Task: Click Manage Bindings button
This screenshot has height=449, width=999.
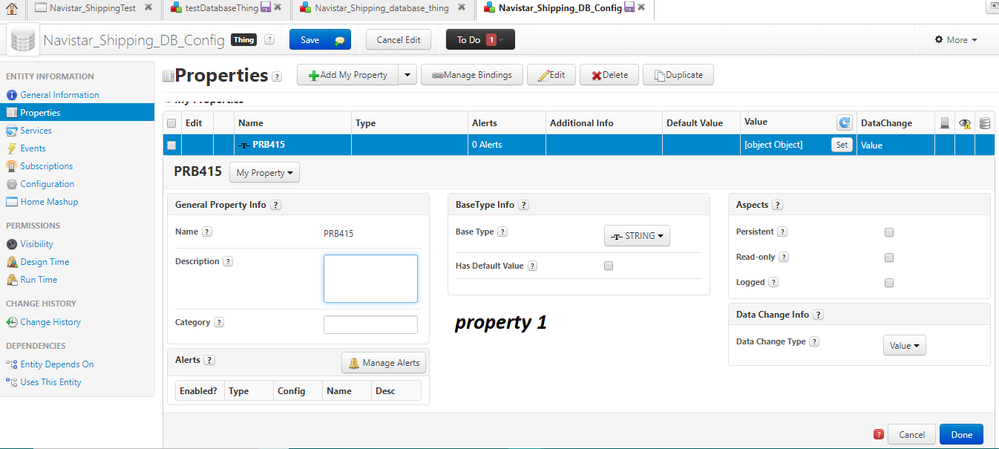Action: pos(471,75)
